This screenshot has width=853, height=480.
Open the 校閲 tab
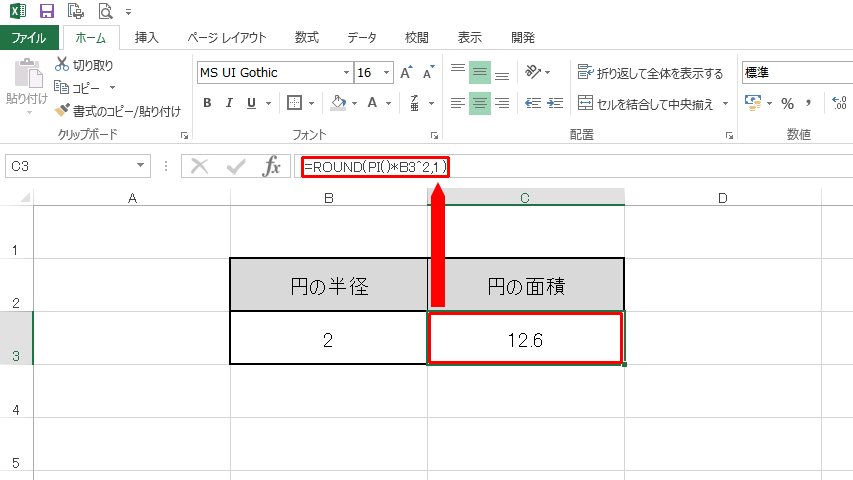coord(417,38)
